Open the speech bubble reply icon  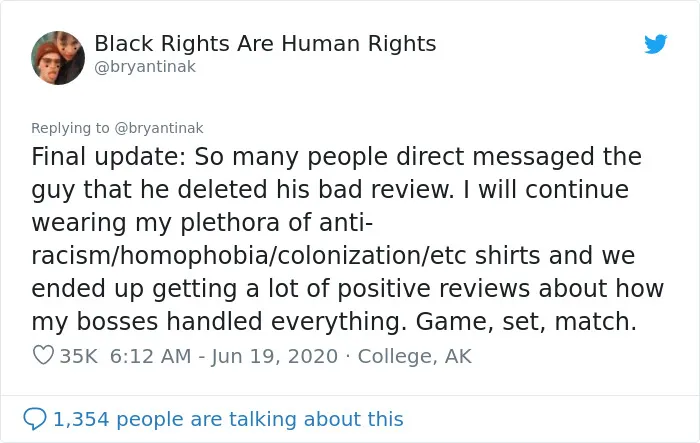pos(34,419)
